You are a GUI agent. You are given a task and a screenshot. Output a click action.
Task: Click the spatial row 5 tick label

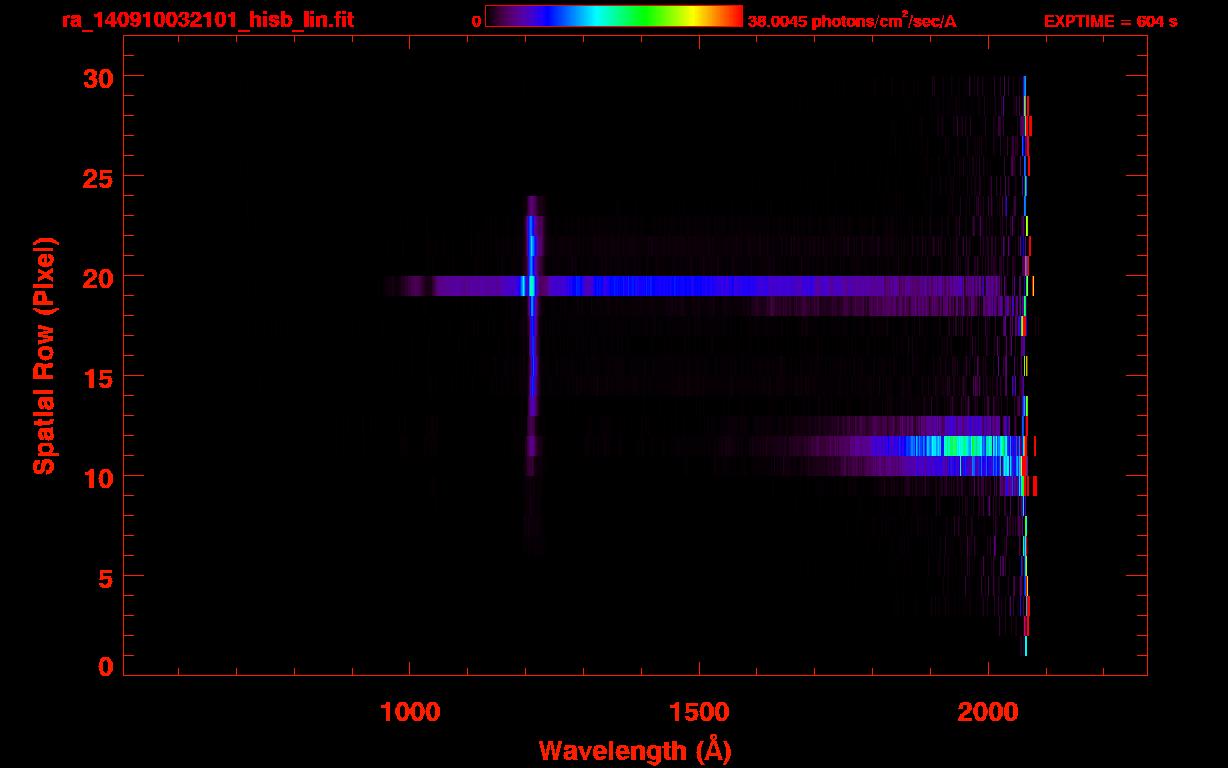(x=106, y=577)
